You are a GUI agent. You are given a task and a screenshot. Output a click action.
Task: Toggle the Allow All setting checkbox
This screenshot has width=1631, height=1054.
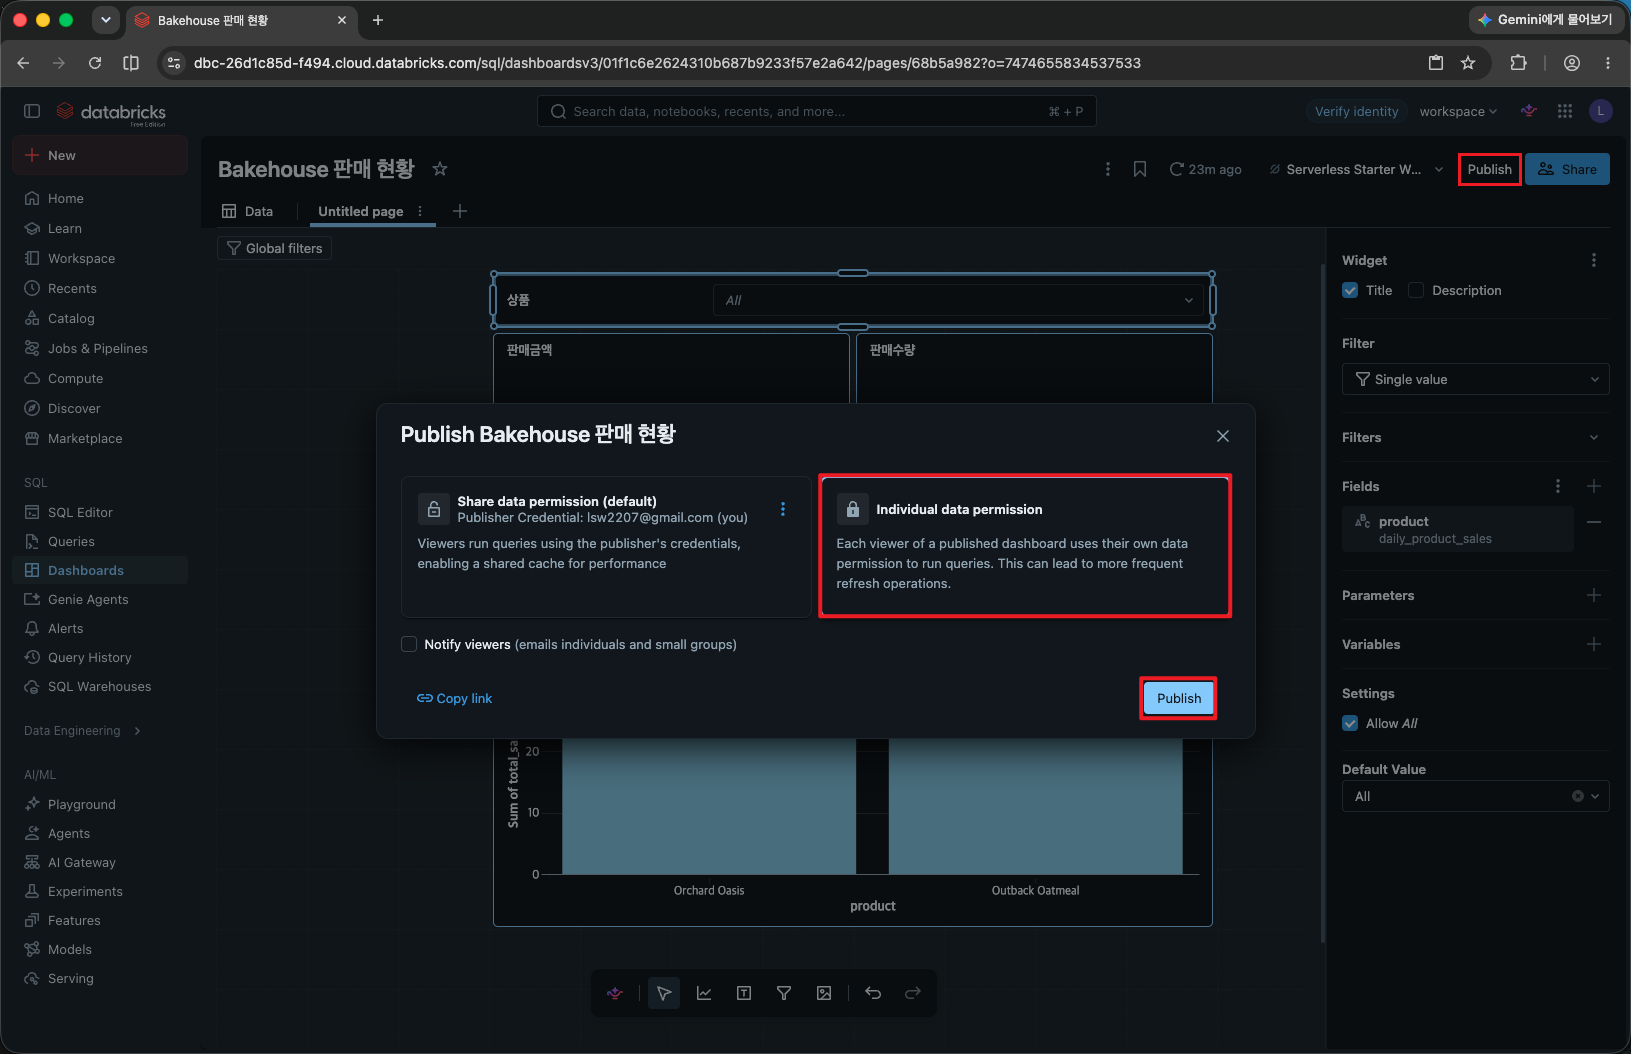pos(1350,723)
